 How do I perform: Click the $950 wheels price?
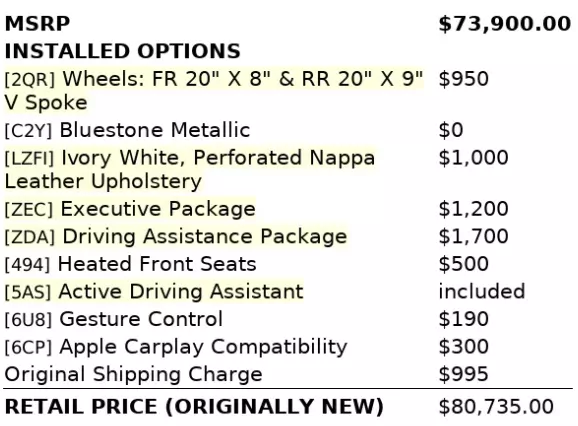coord(463,79)
